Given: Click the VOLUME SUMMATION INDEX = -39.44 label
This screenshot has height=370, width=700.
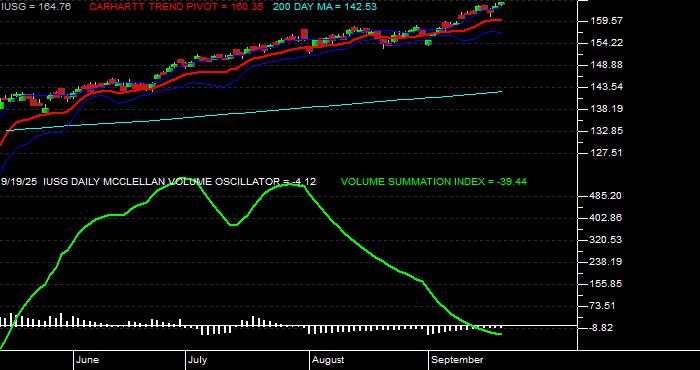Looking at the screenshot, I should pyautogui.click(x=434, y=182).
